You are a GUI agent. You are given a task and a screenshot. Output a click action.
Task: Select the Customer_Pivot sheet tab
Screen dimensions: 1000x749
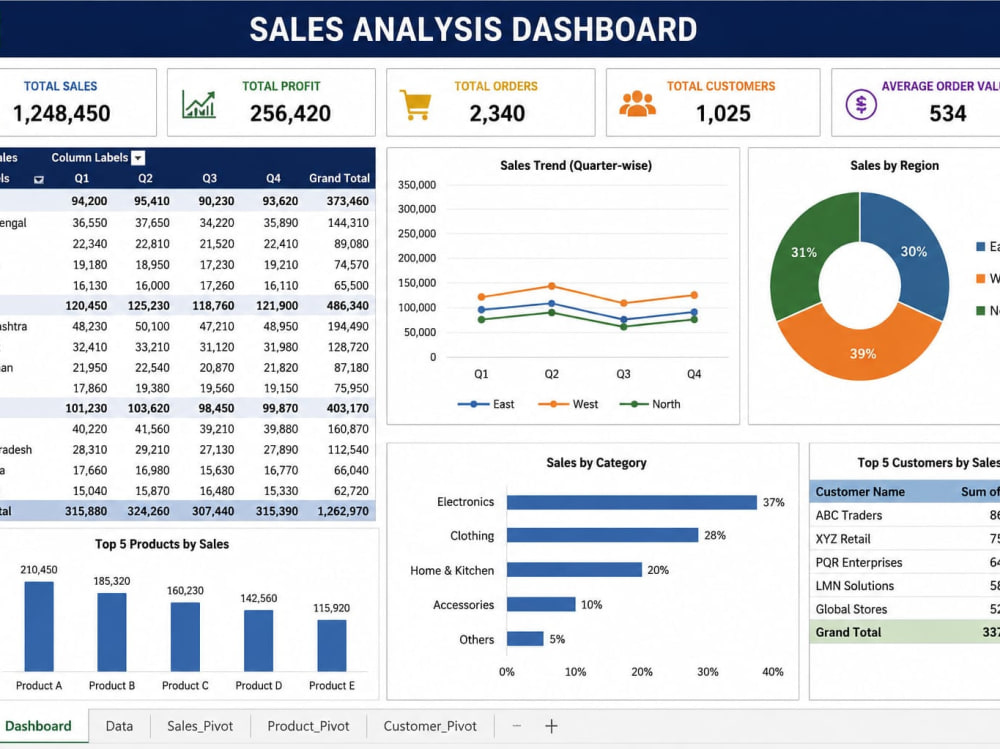coord(430,726)
